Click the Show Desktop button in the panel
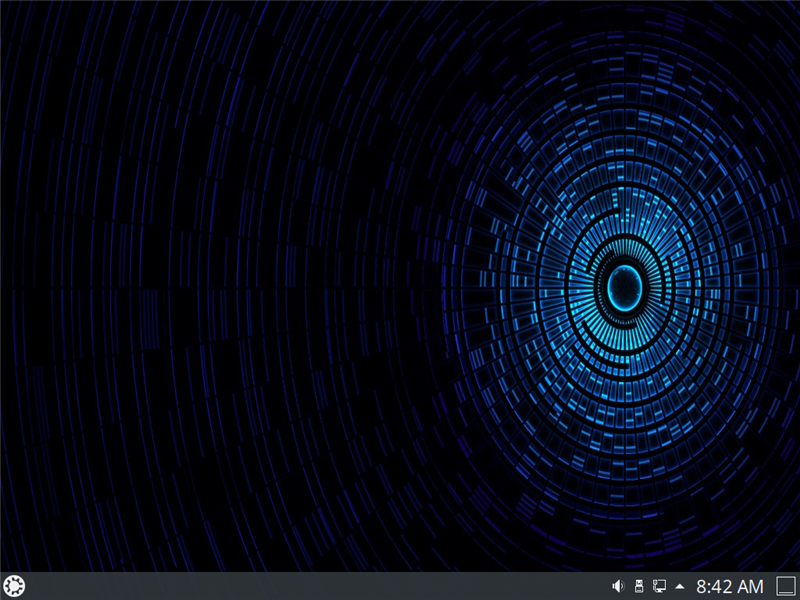Screen dimensions: 800x600 coord(786,586)
